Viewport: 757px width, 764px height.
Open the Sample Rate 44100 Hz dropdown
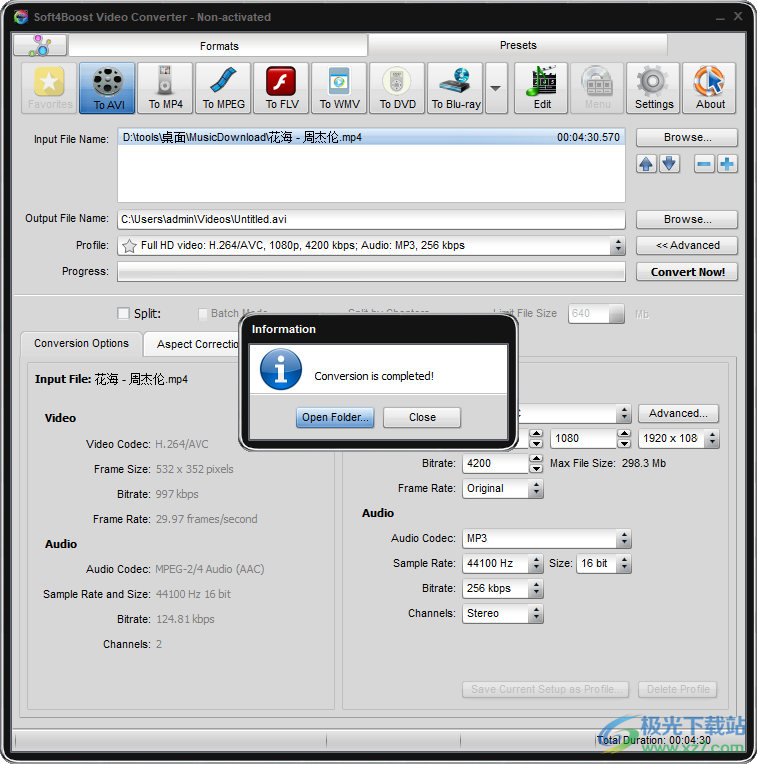click(536, 564)
